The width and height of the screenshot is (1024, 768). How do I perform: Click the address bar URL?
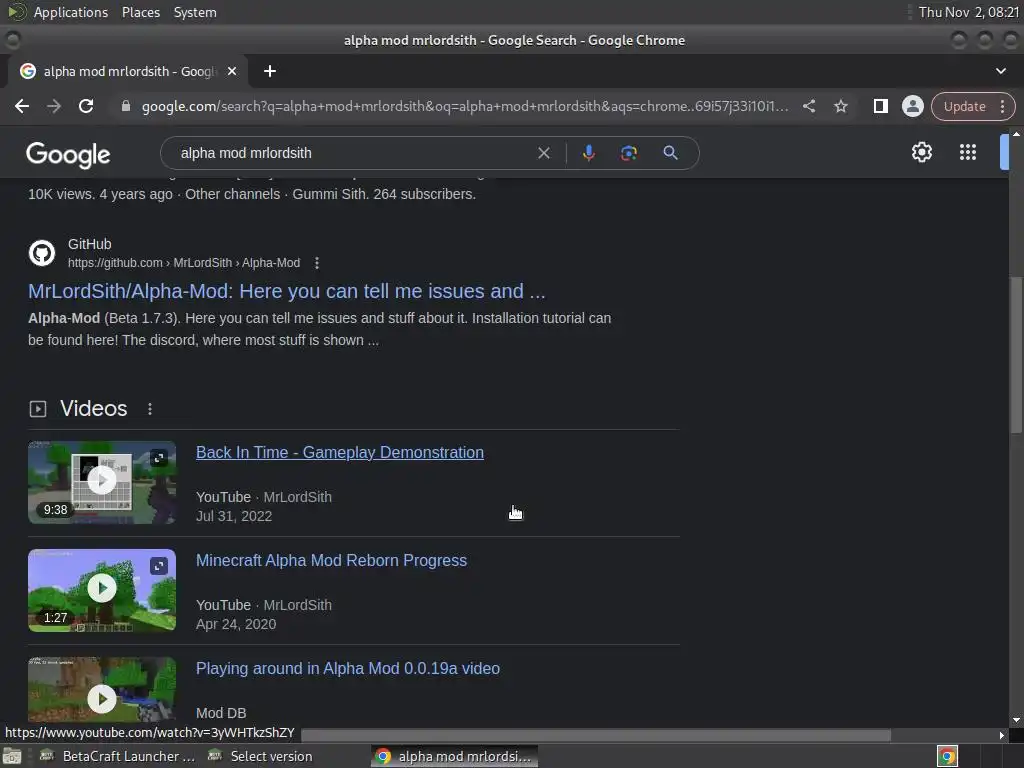(x=465, y=106)
